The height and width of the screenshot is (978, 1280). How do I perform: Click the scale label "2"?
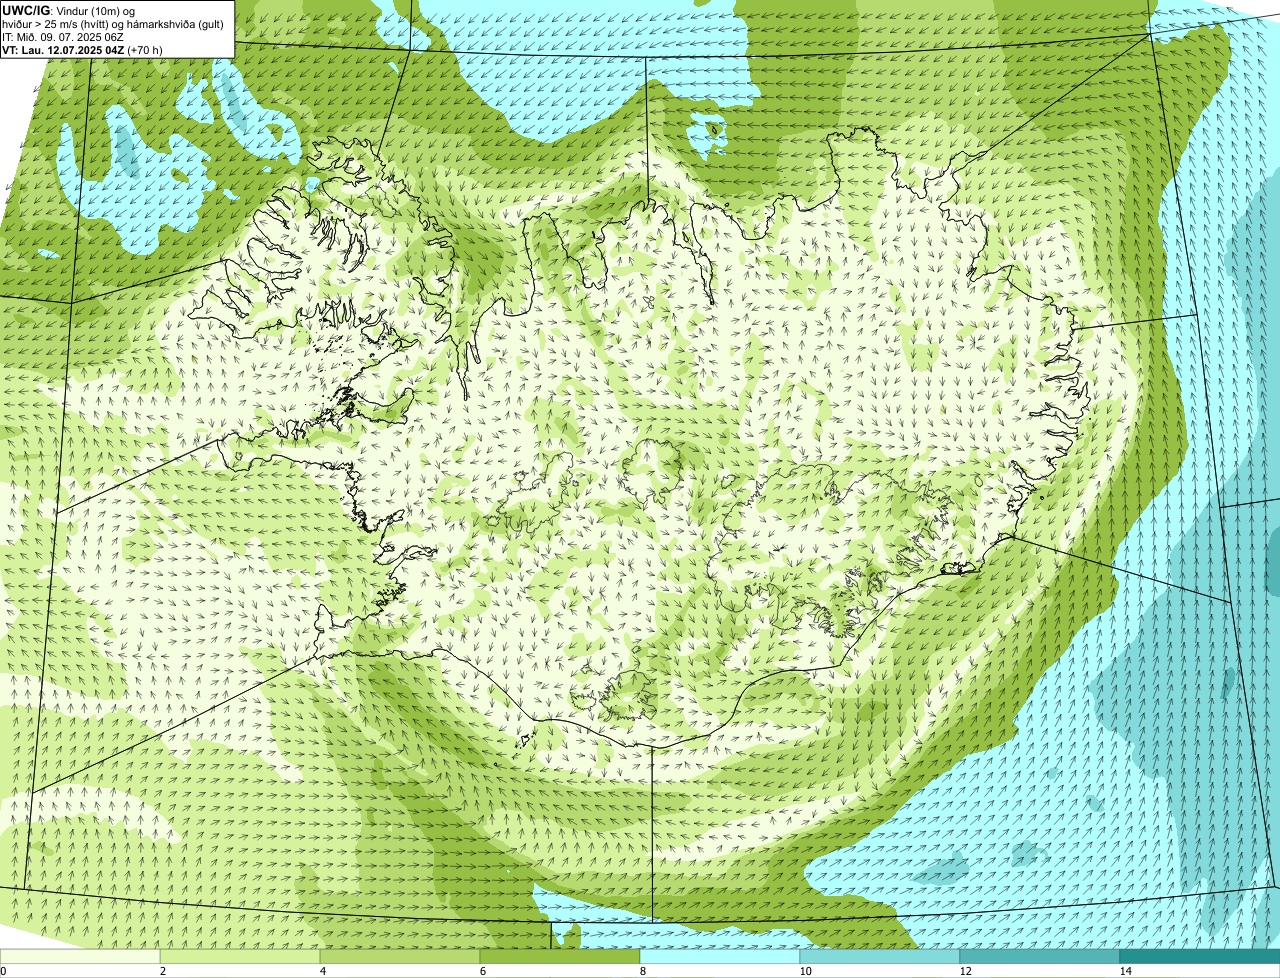click(161, 971)
